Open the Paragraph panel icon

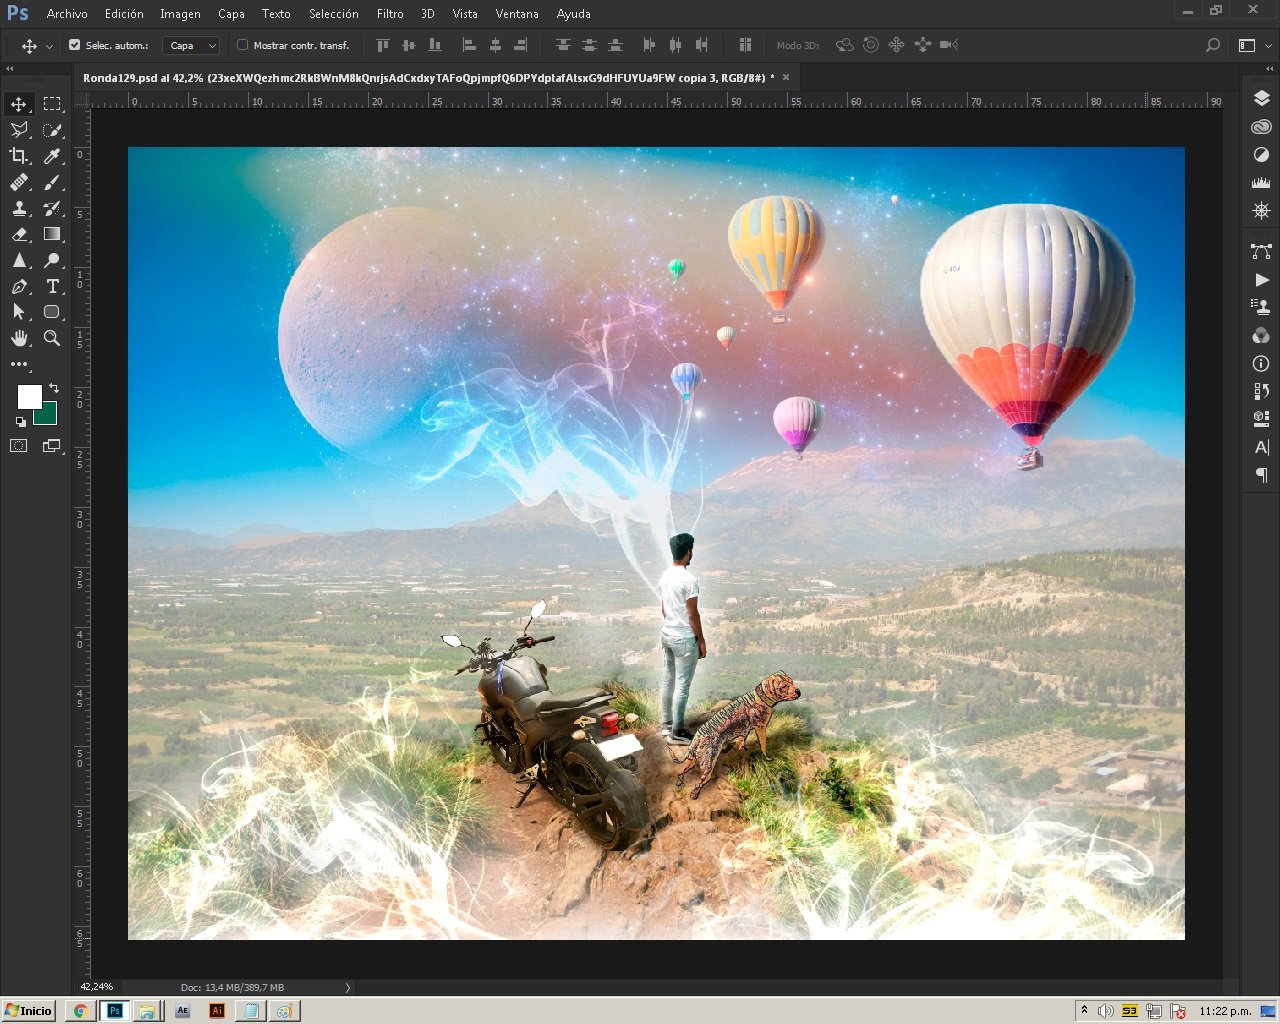point(1261,476)
